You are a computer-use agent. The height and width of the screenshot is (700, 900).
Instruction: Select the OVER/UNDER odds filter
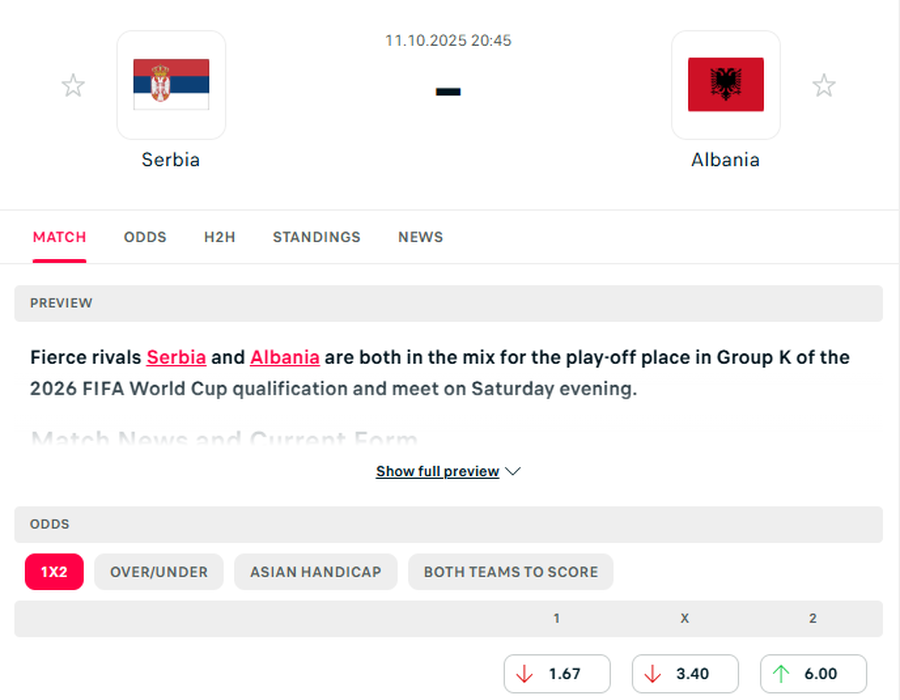click(x=159, y=572)
